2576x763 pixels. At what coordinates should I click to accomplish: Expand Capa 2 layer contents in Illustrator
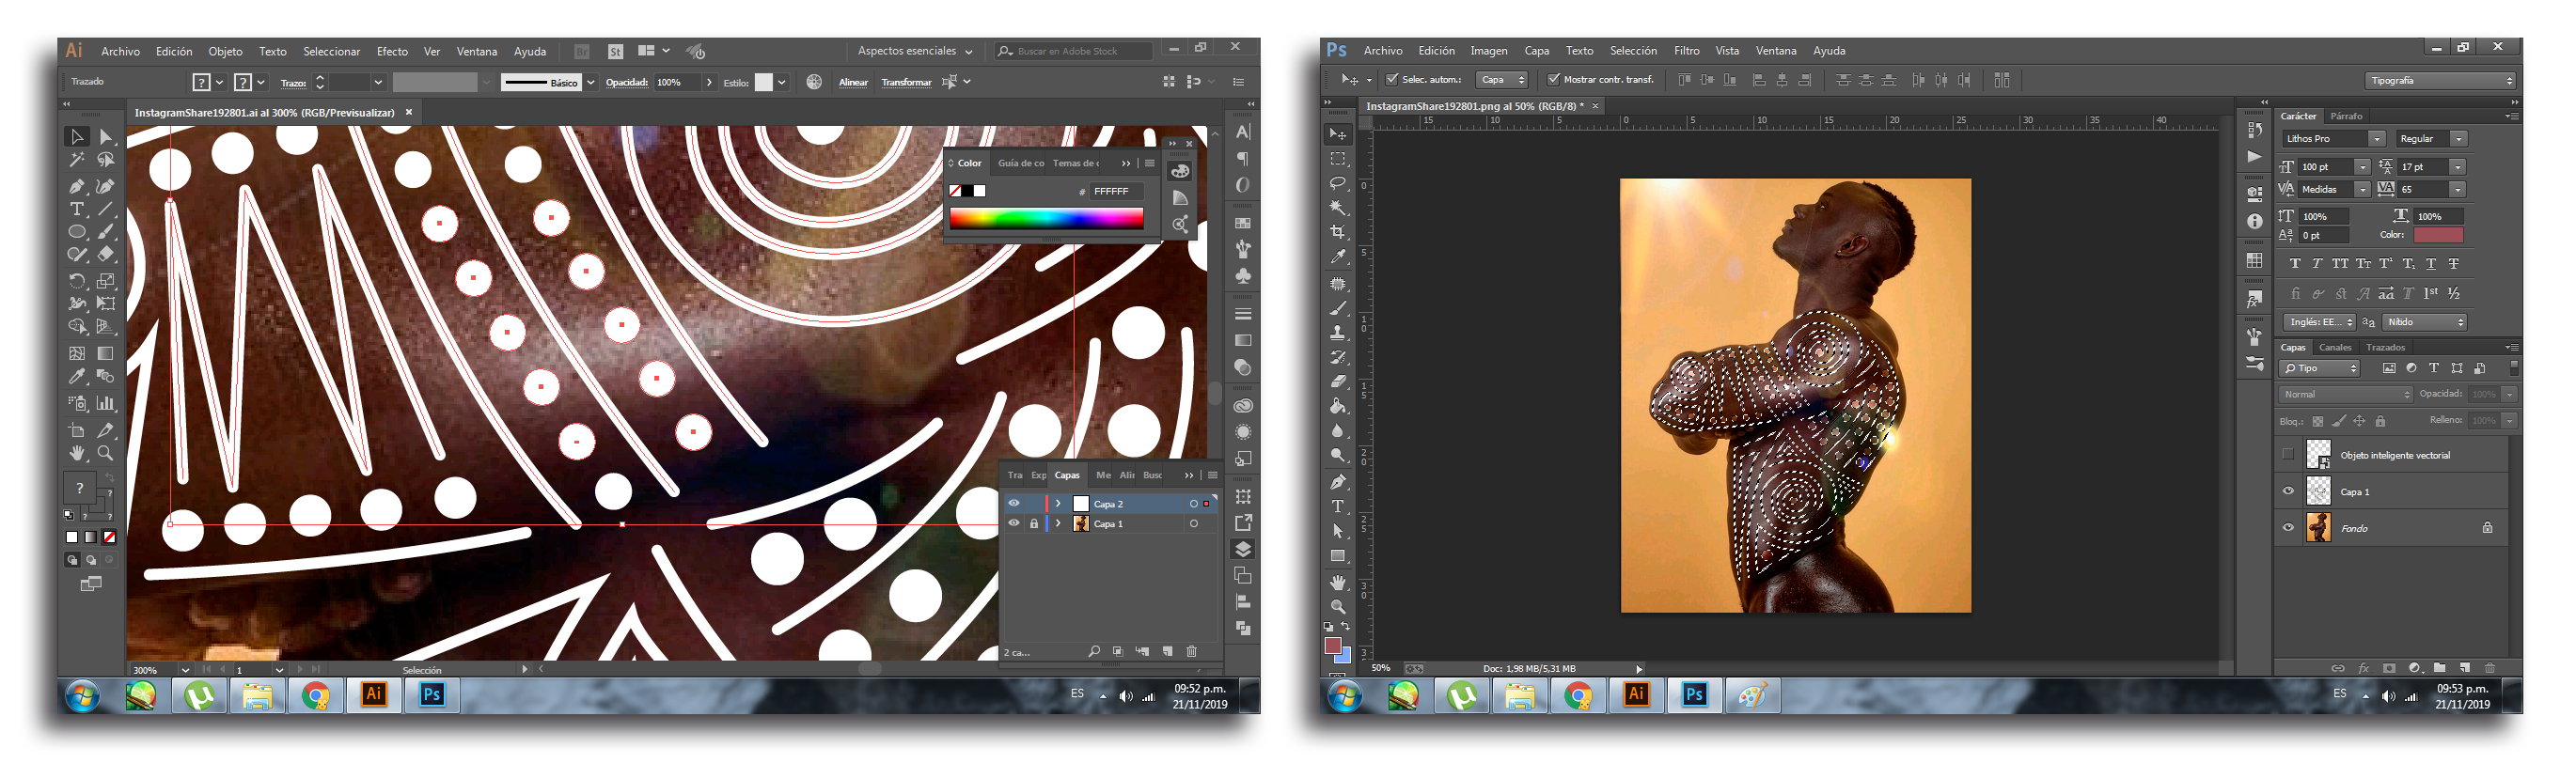coord(1058,504)
